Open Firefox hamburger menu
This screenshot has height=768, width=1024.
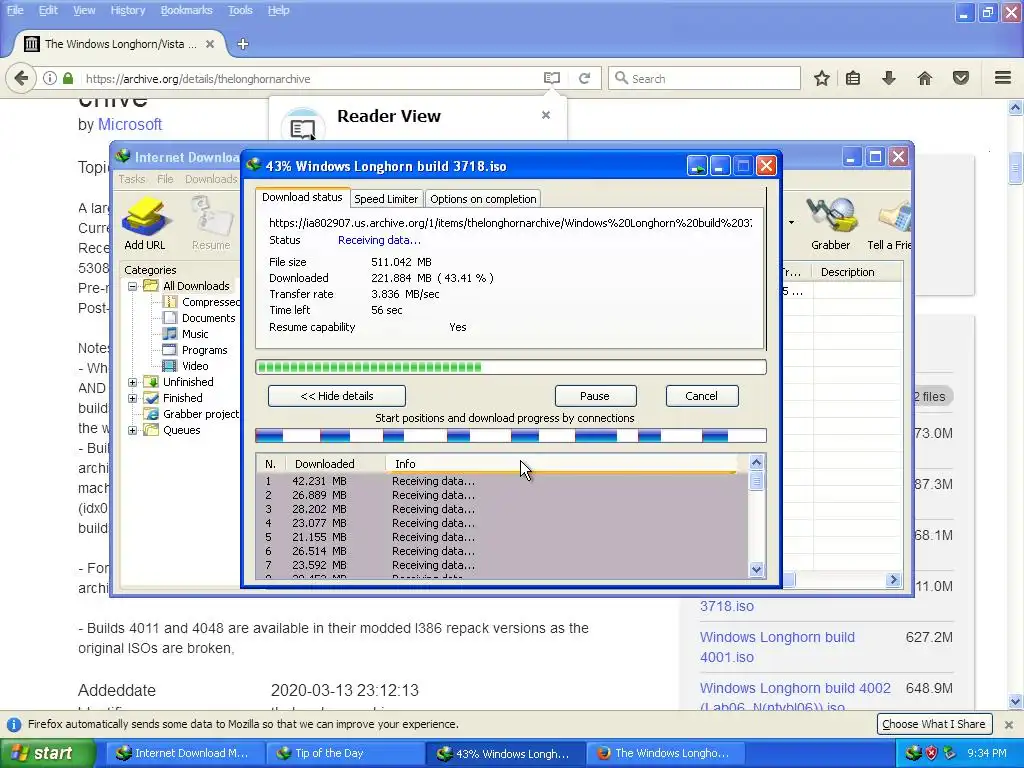click(x=1003, y=78)
